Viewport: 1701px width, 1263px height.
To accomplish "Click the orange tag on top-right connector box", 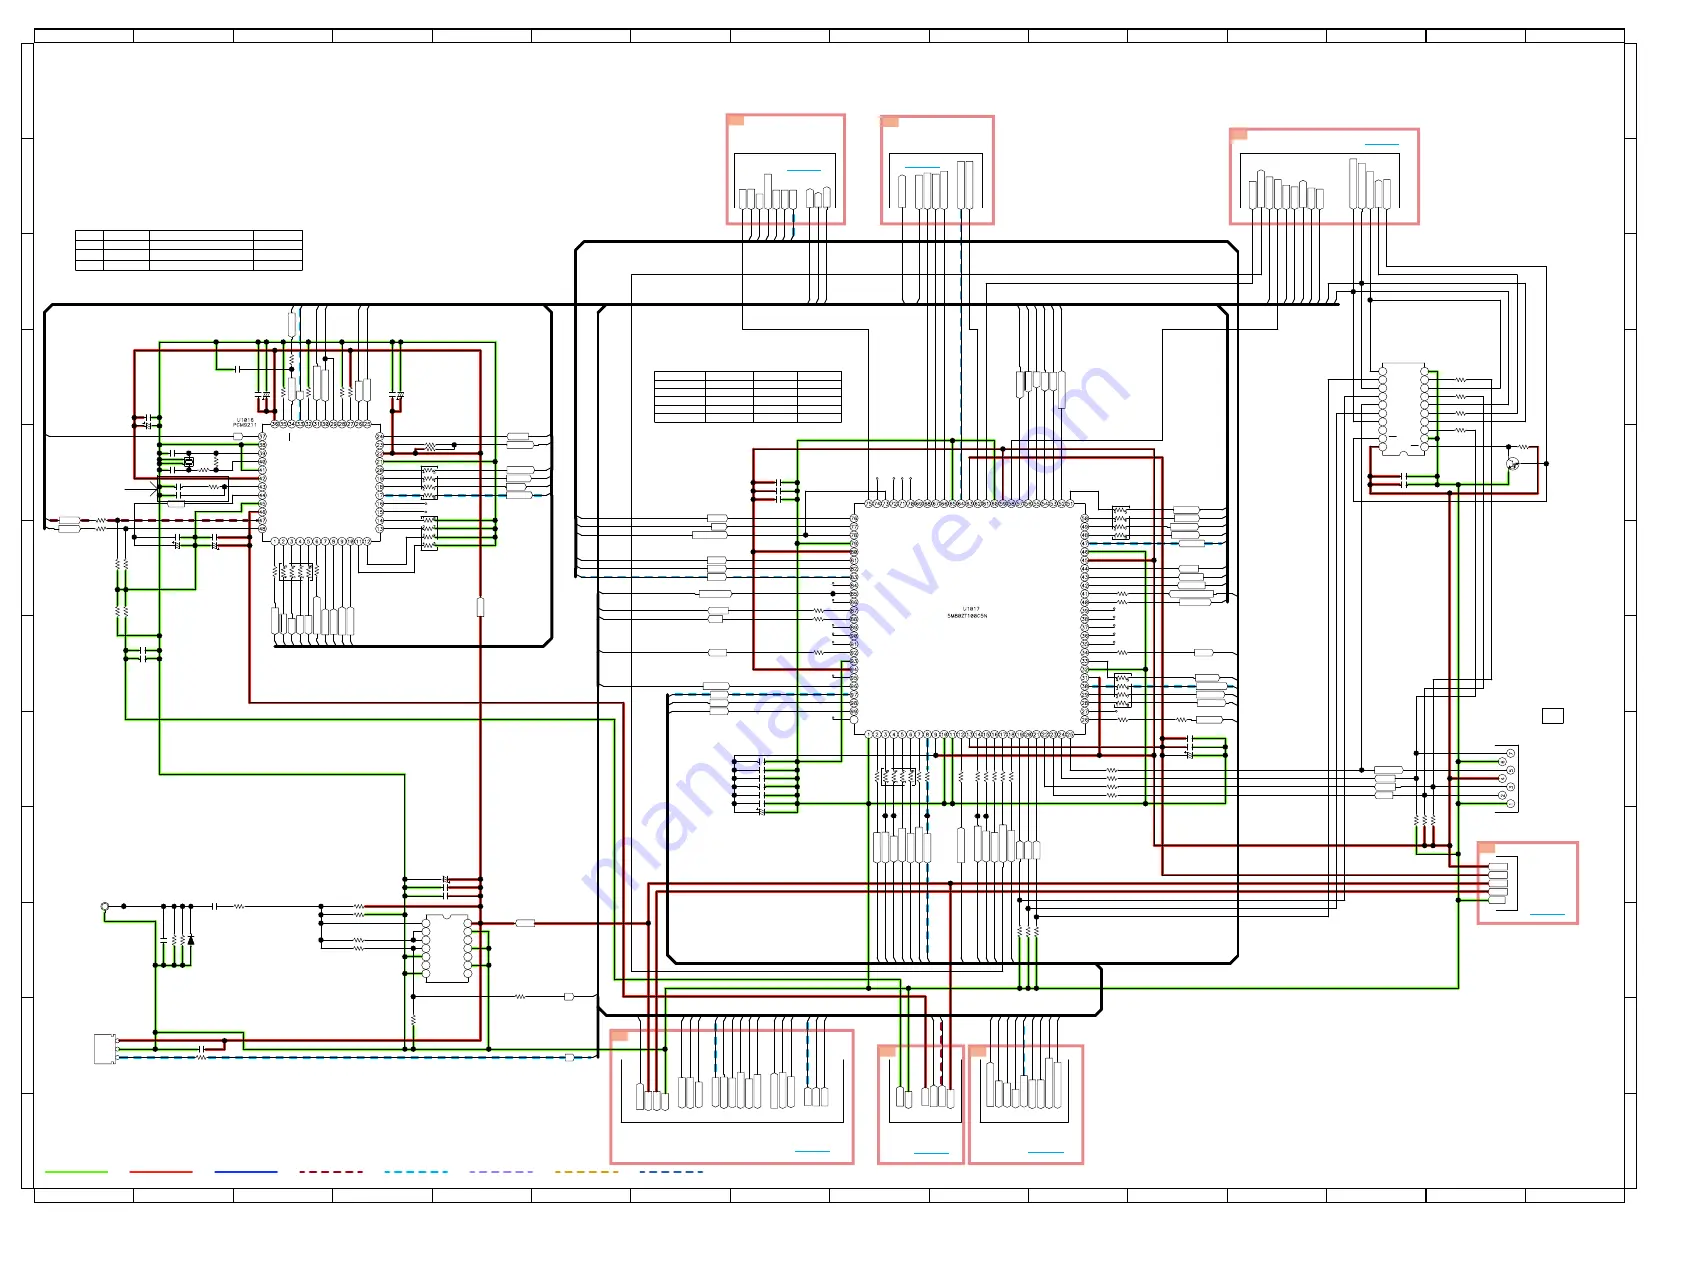I will point(1239,134).
